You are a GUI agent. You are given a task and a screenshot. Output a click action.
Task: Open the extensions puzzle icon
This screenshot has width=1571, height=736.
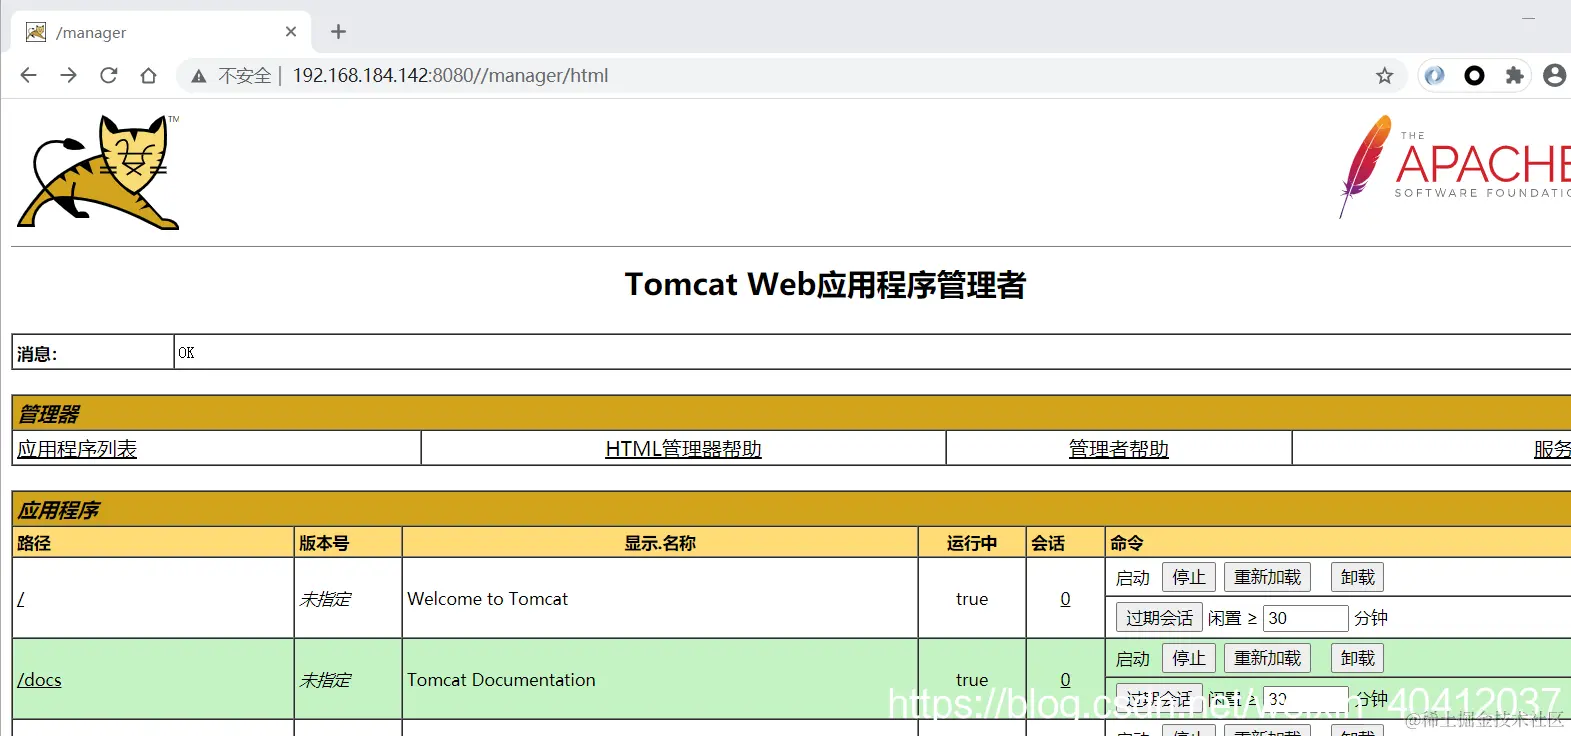click(1514, 75)
